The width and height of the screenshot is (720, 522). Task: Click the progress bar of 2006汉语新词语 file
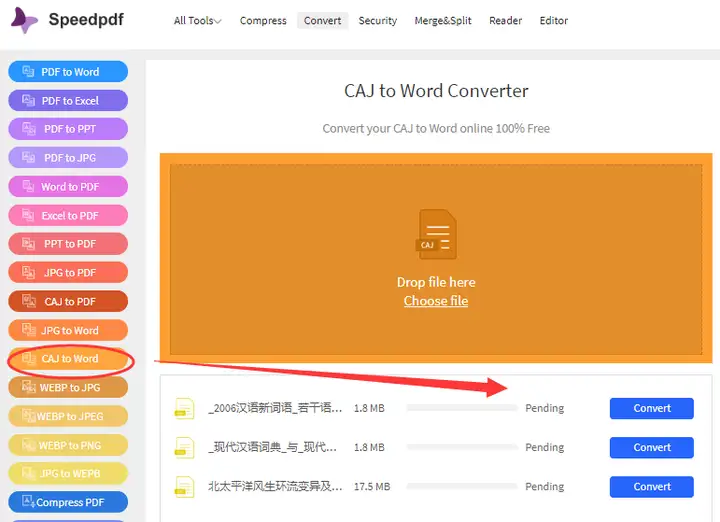tap(461, 408)
